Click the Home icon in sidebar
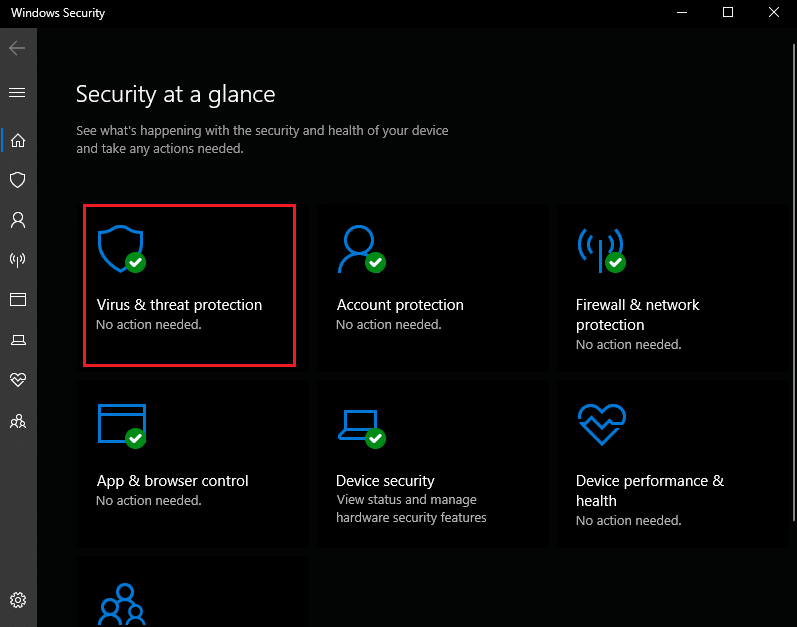 tap(18, 140)
